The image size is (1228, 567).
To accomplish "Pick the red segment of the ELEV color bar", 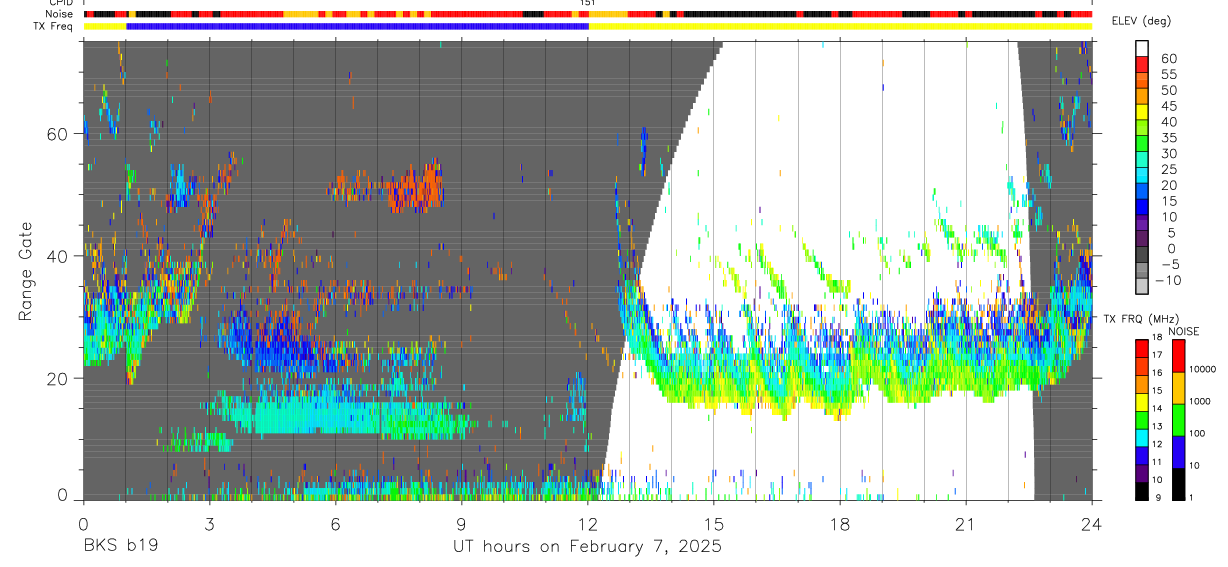I will tap(1143, 64).
